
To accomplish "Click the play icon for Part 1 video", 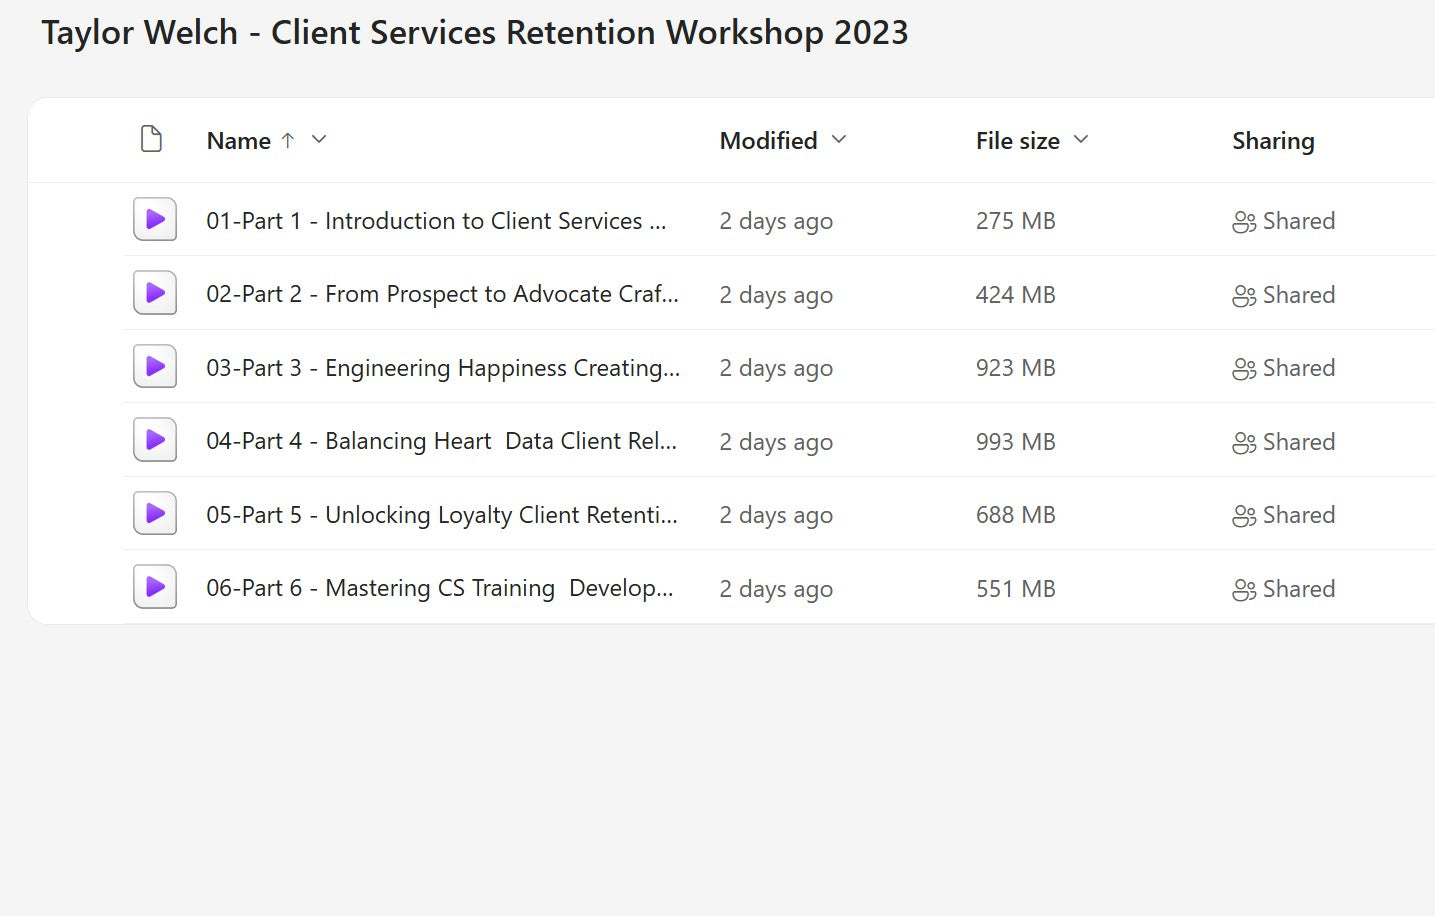I will tap(154, 219).
